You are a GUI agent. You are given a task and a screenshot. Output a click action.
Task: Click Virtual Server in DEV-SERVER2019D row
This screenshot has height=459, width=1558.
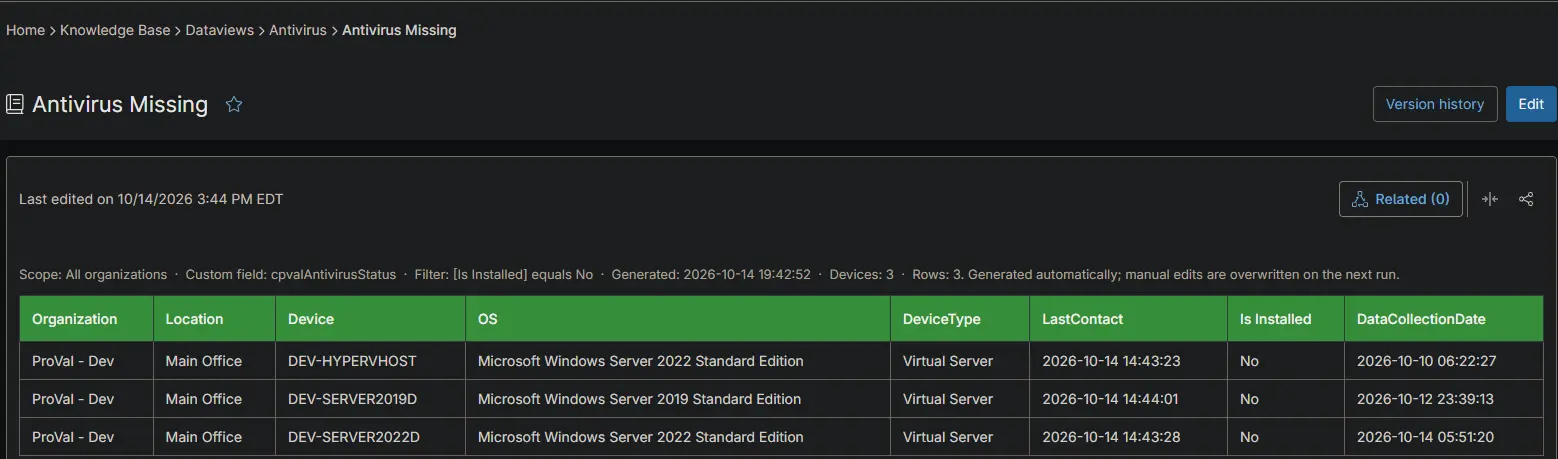pyautogui.click(x=959, y=399)
